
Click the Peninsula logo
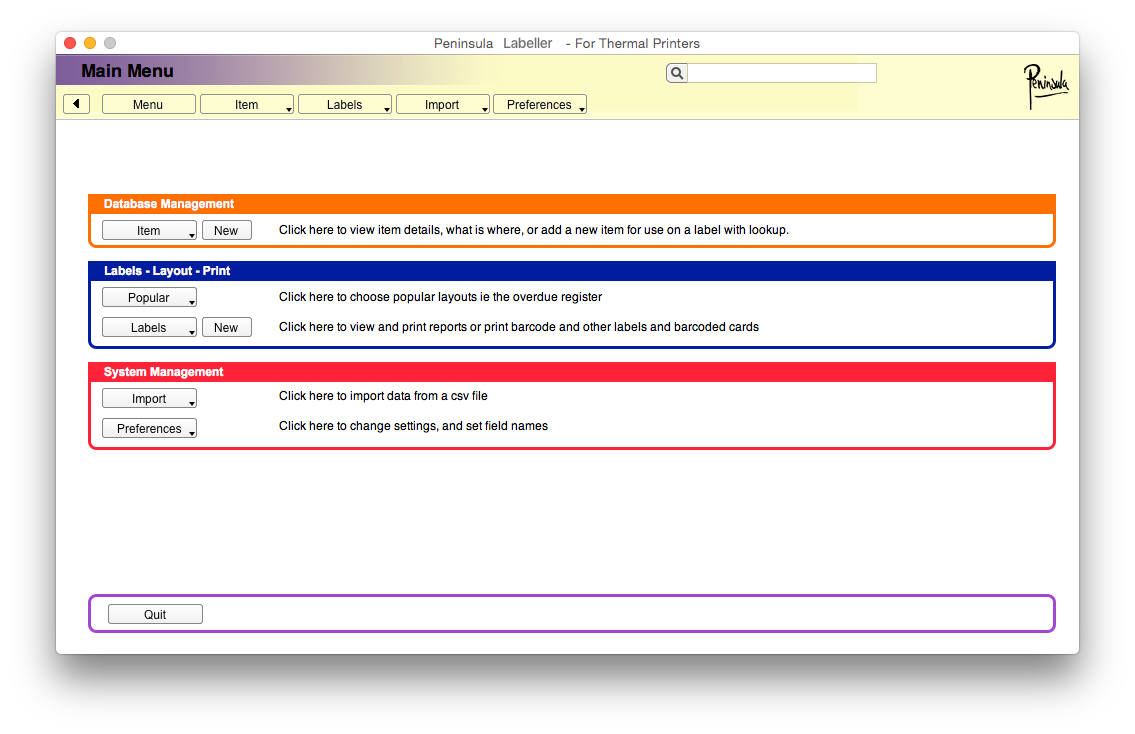[x=1045, y=86]
